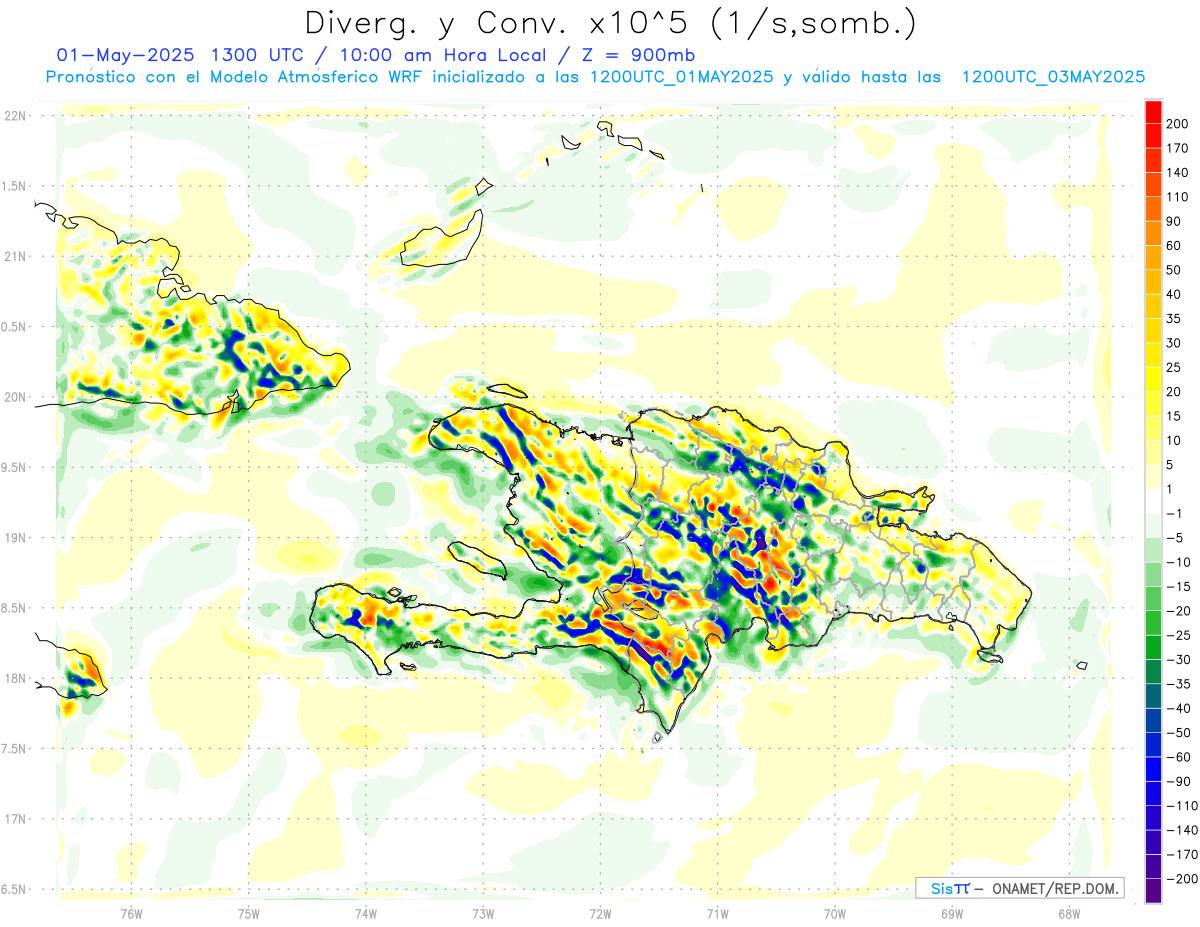
Task: Click the longitude label "68W"
Action: tap(1069, 913)
